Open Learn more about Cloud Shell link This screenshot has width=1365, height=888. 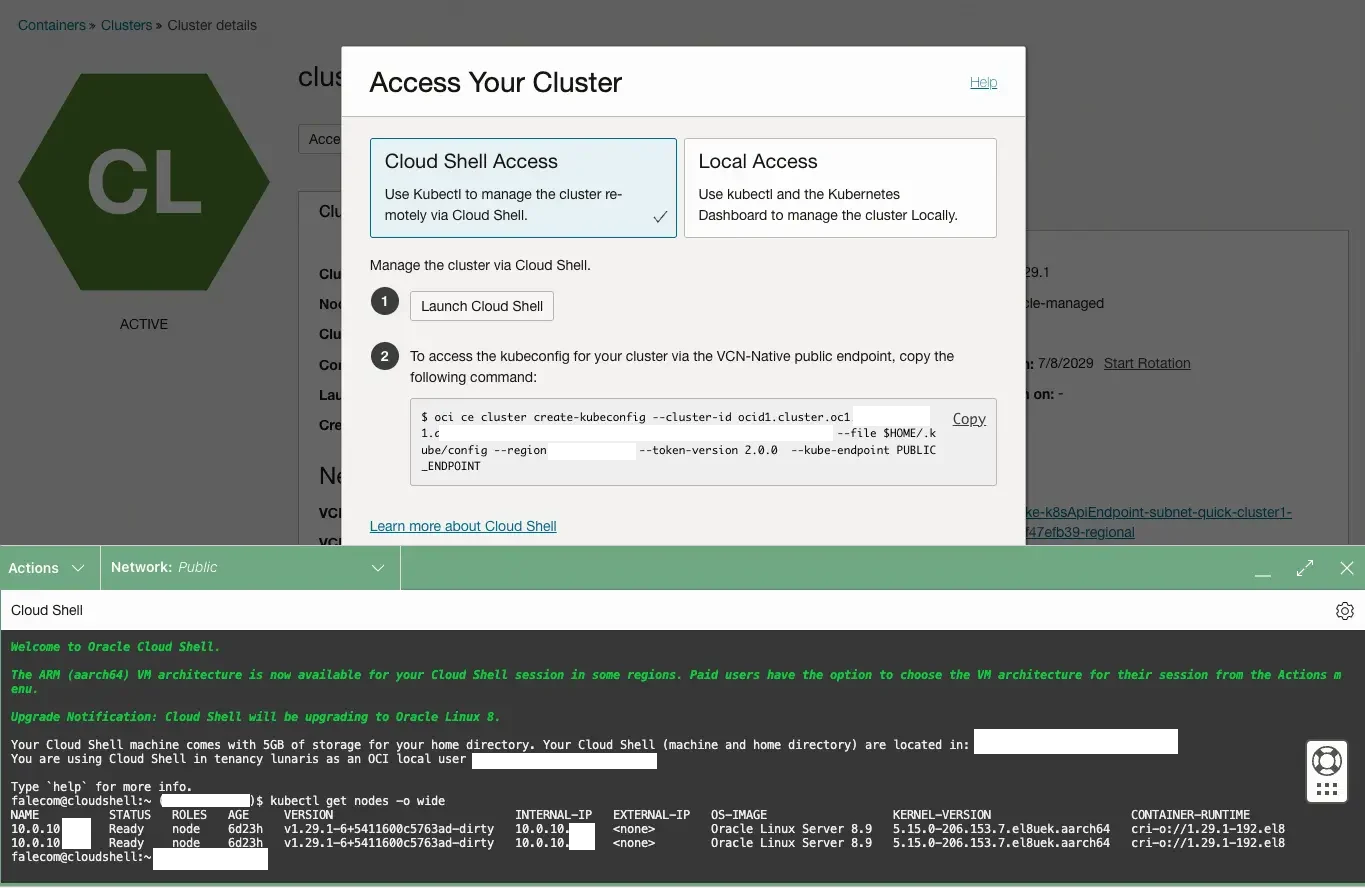tap(463, 526)
